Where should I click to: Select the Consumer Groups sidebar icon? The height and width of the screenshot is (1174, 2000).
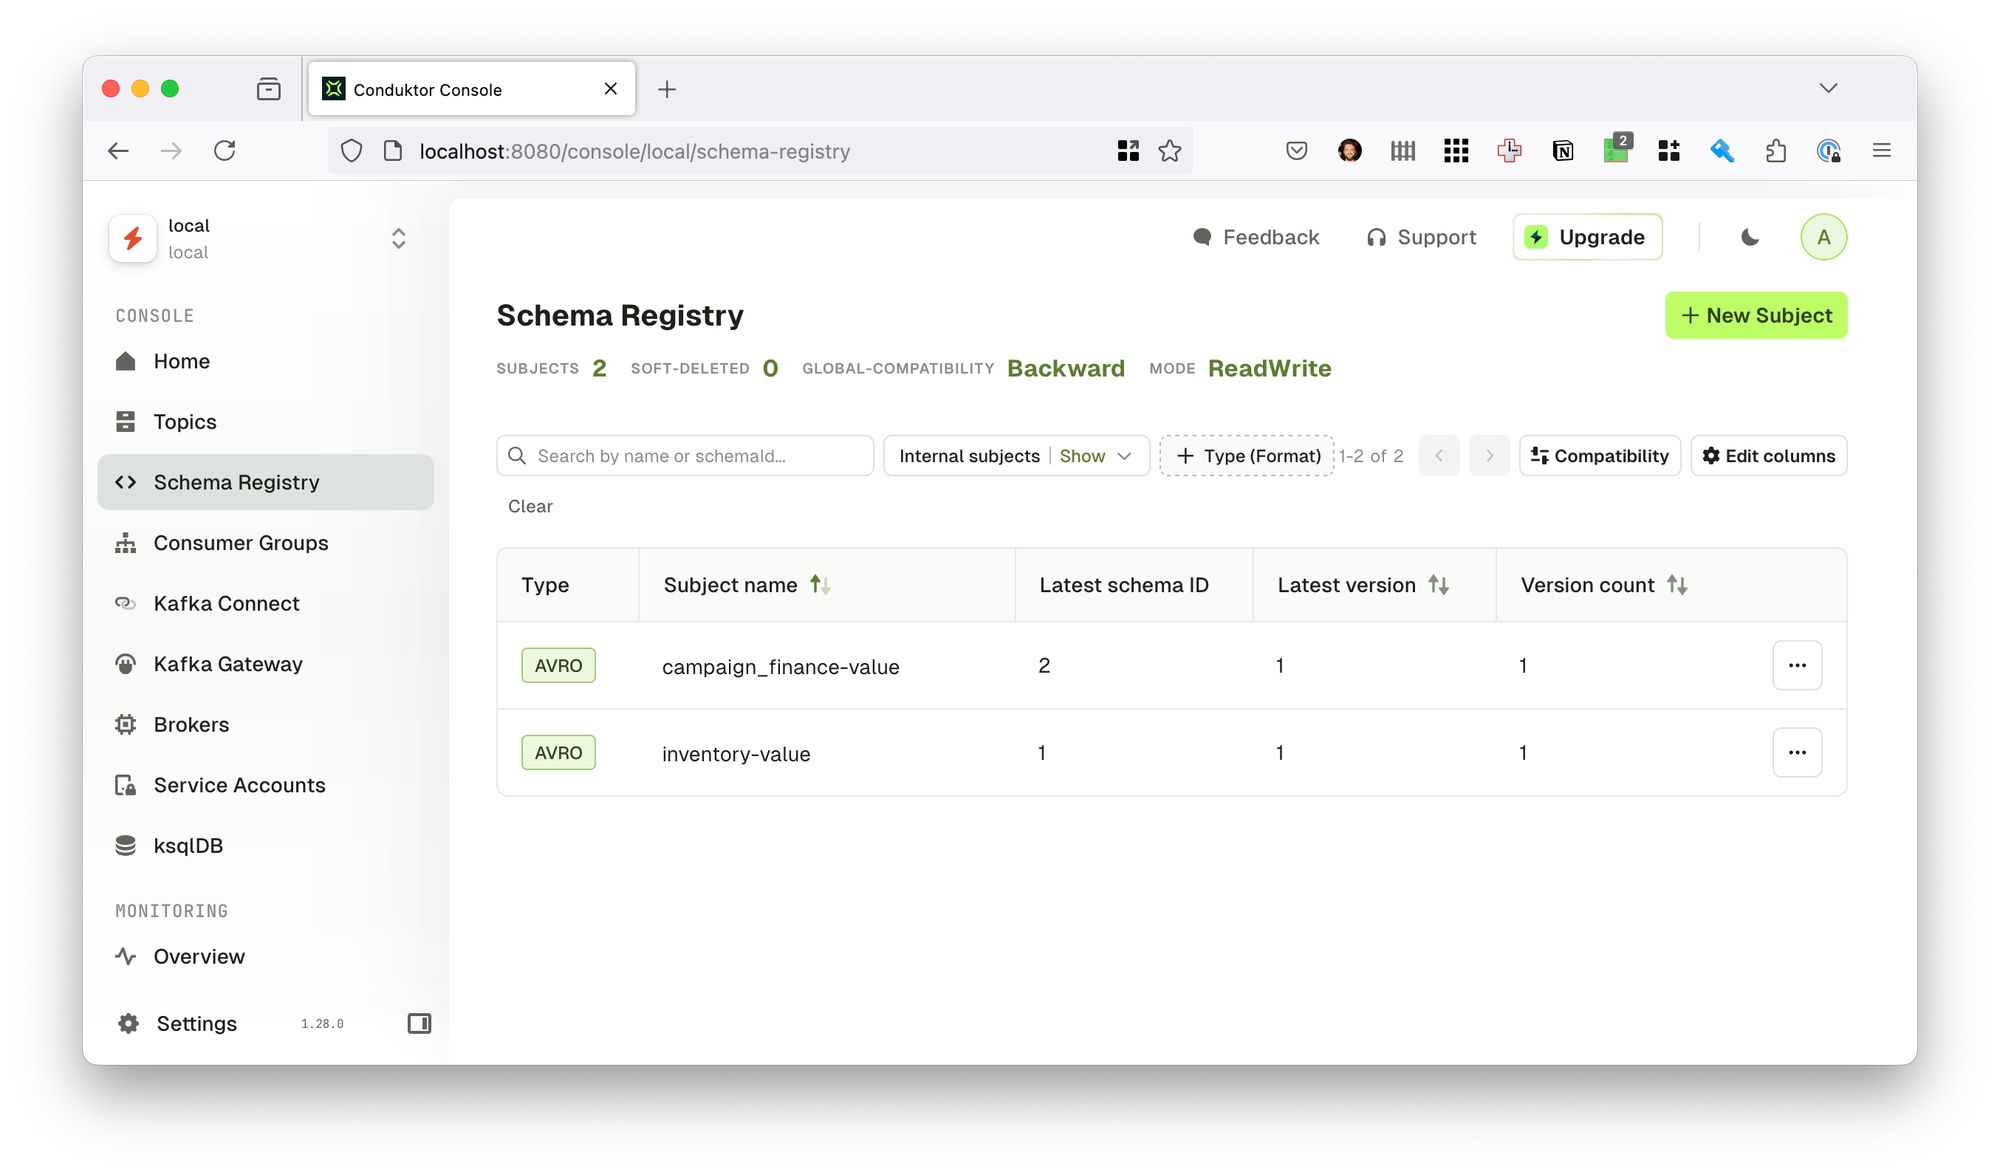tap(126, 542)
